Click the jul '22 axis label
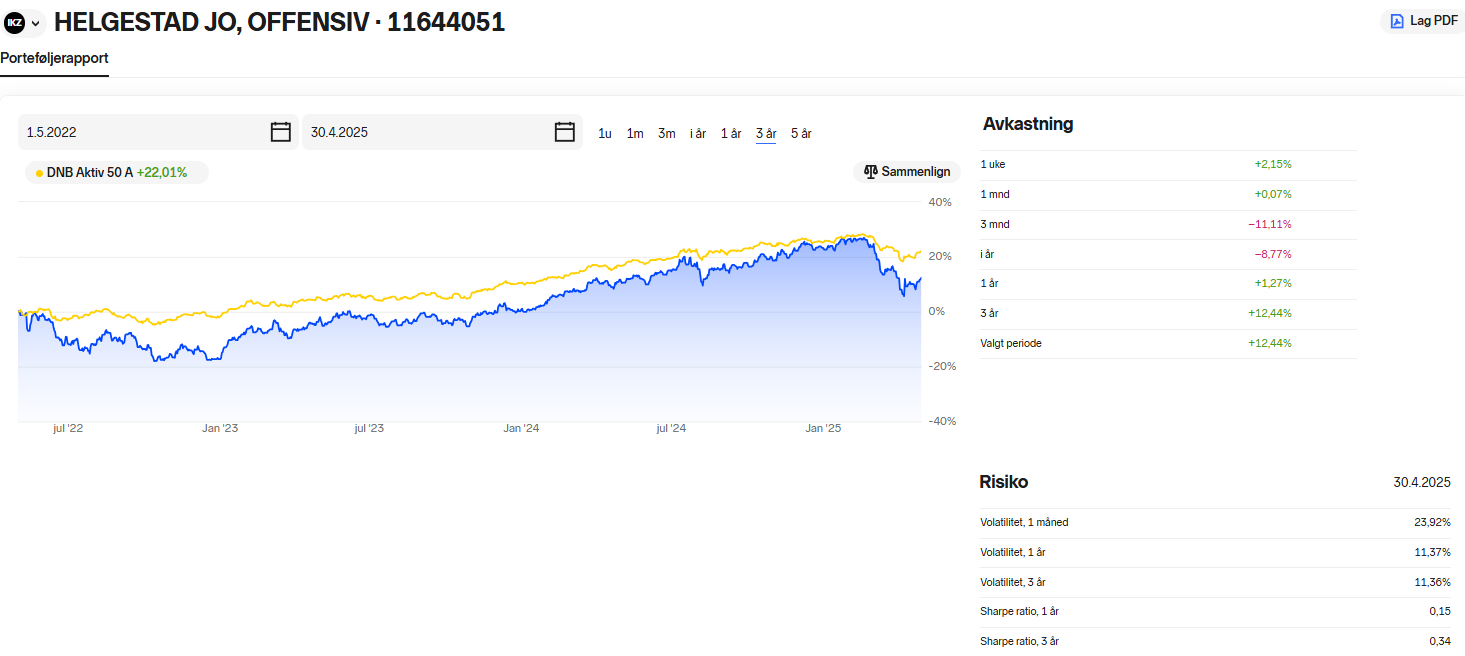Viewport: 1465px width, 656px height. 68,428
